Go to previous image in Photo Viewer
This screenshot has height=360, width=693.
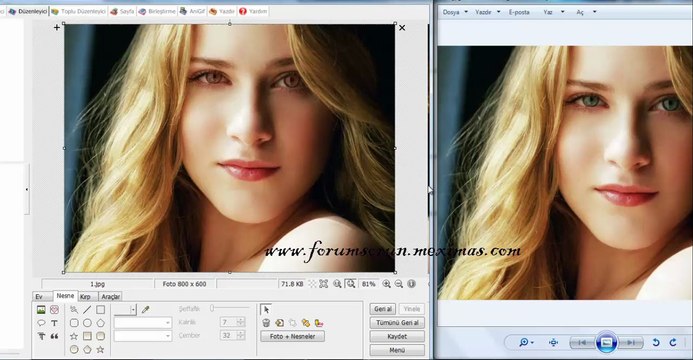(x=582, y=342)
